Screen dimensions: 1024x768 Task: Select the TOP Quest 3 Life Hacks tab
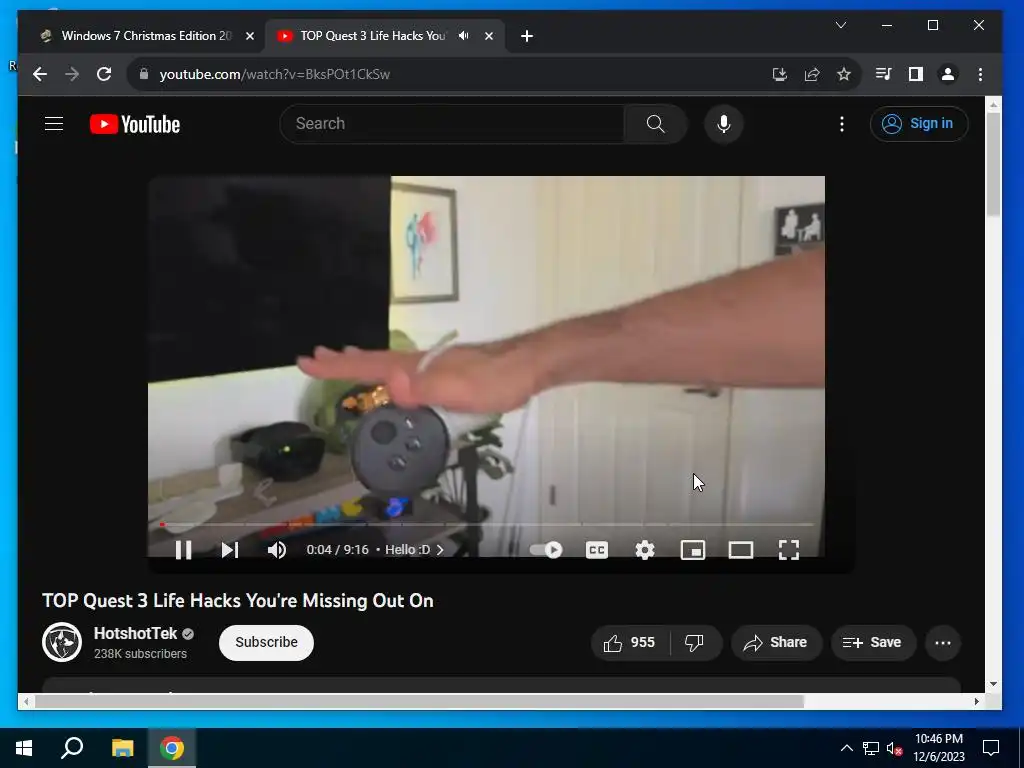pyautogui.click(x=372, y=36)
